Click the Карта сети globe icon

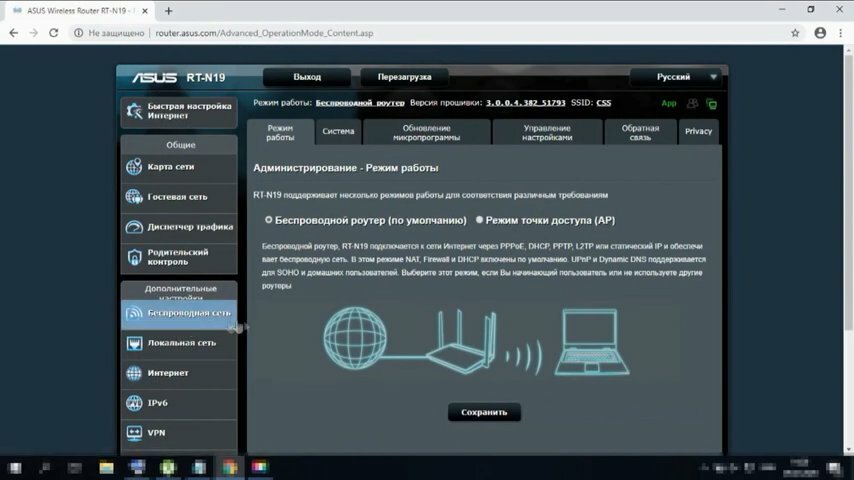click(x=134, y=167)
